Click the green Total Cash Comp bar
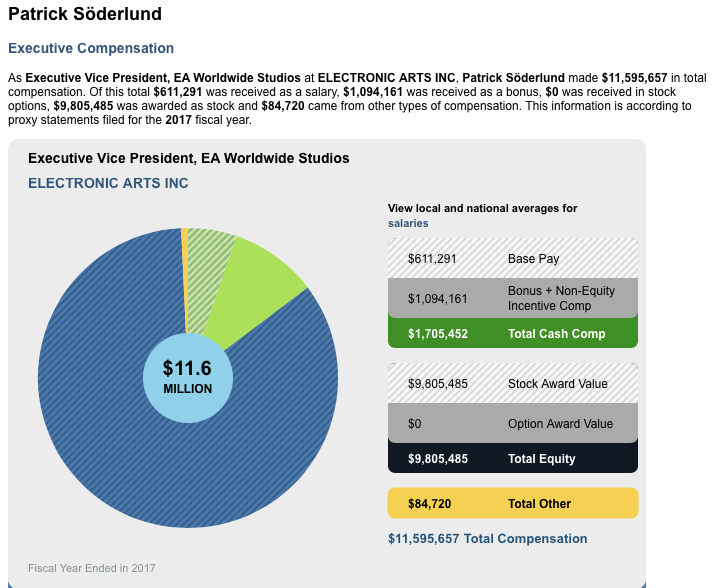 (x=512, y=334)
